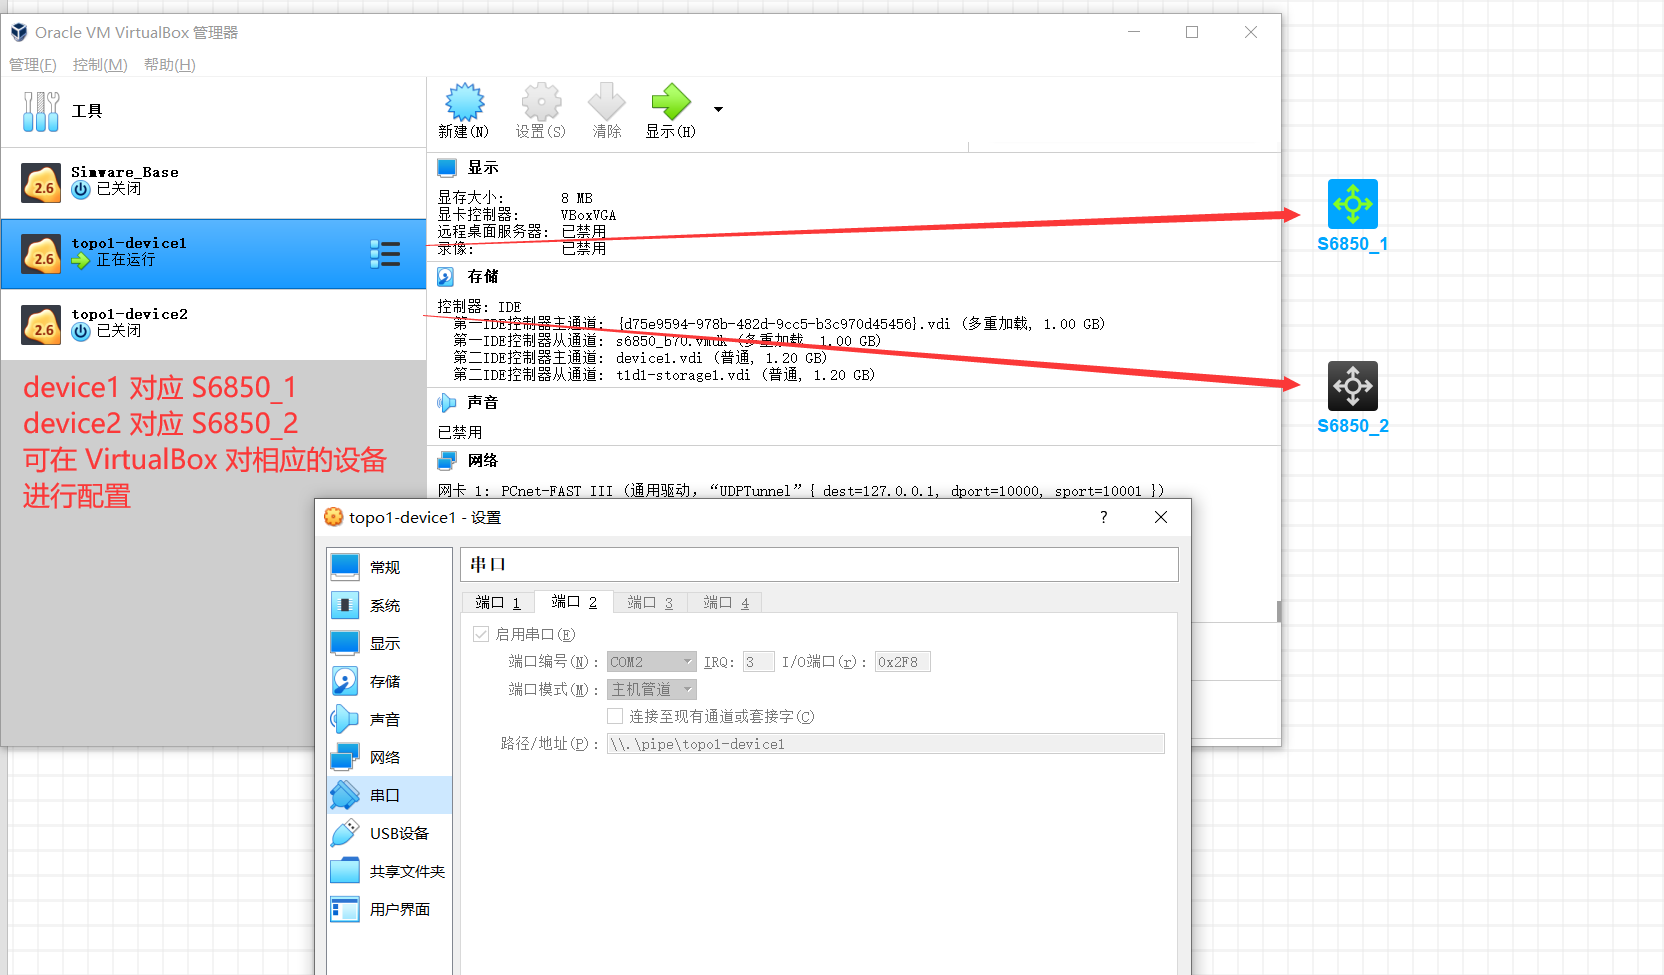Open the 控制(M) menu
Viewport: 1664px width, 975px height.
[100, 65]
